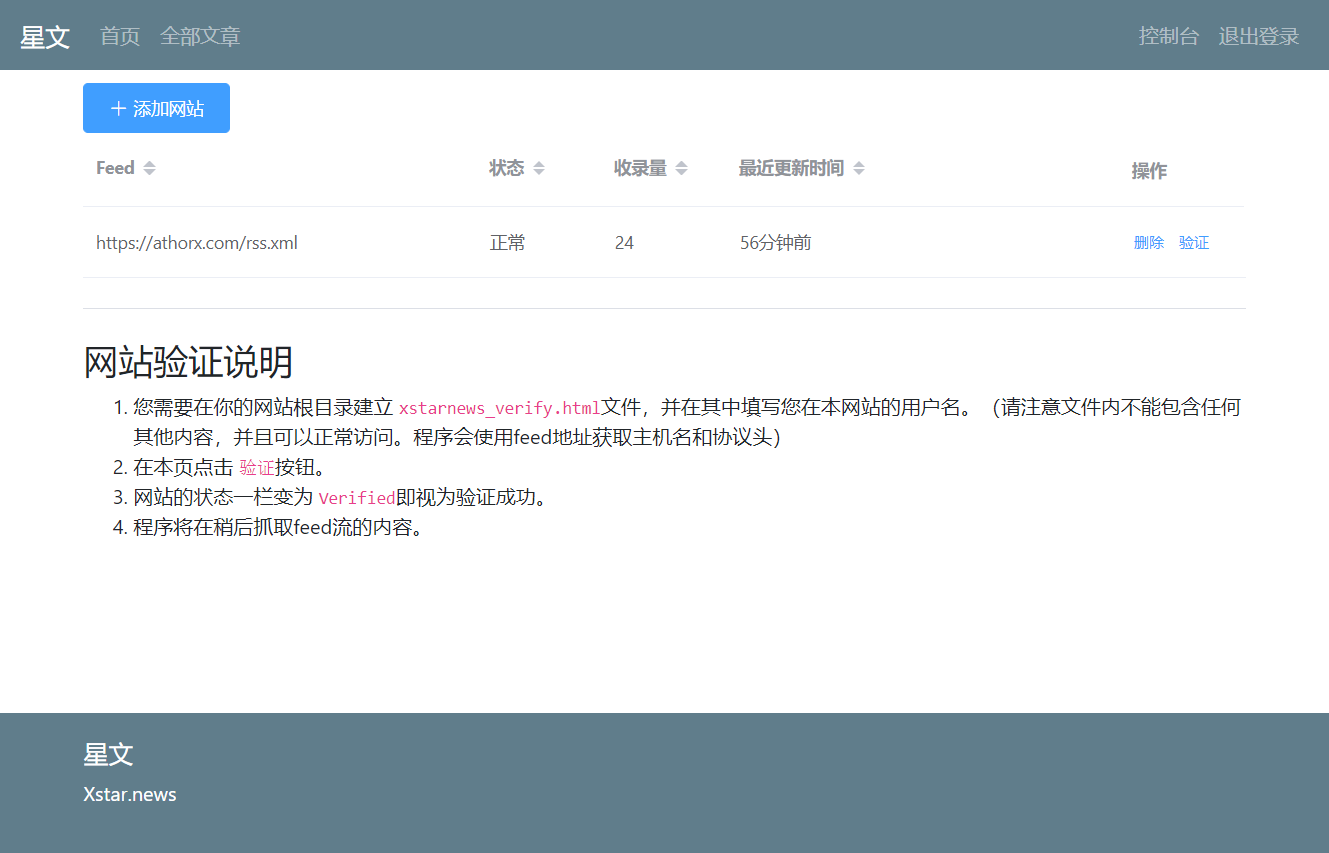Sort ascending by 状态 column caret

click(539, 164)
